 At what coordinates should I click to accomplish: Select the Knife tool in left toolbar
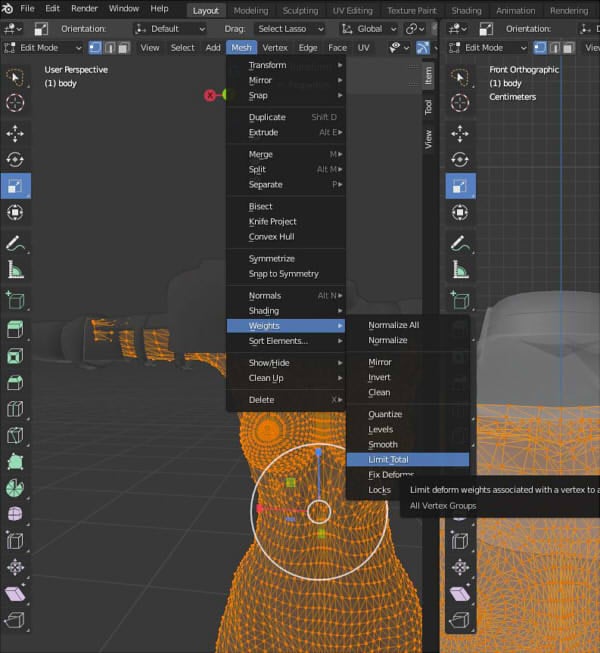(x=15, y=436)
